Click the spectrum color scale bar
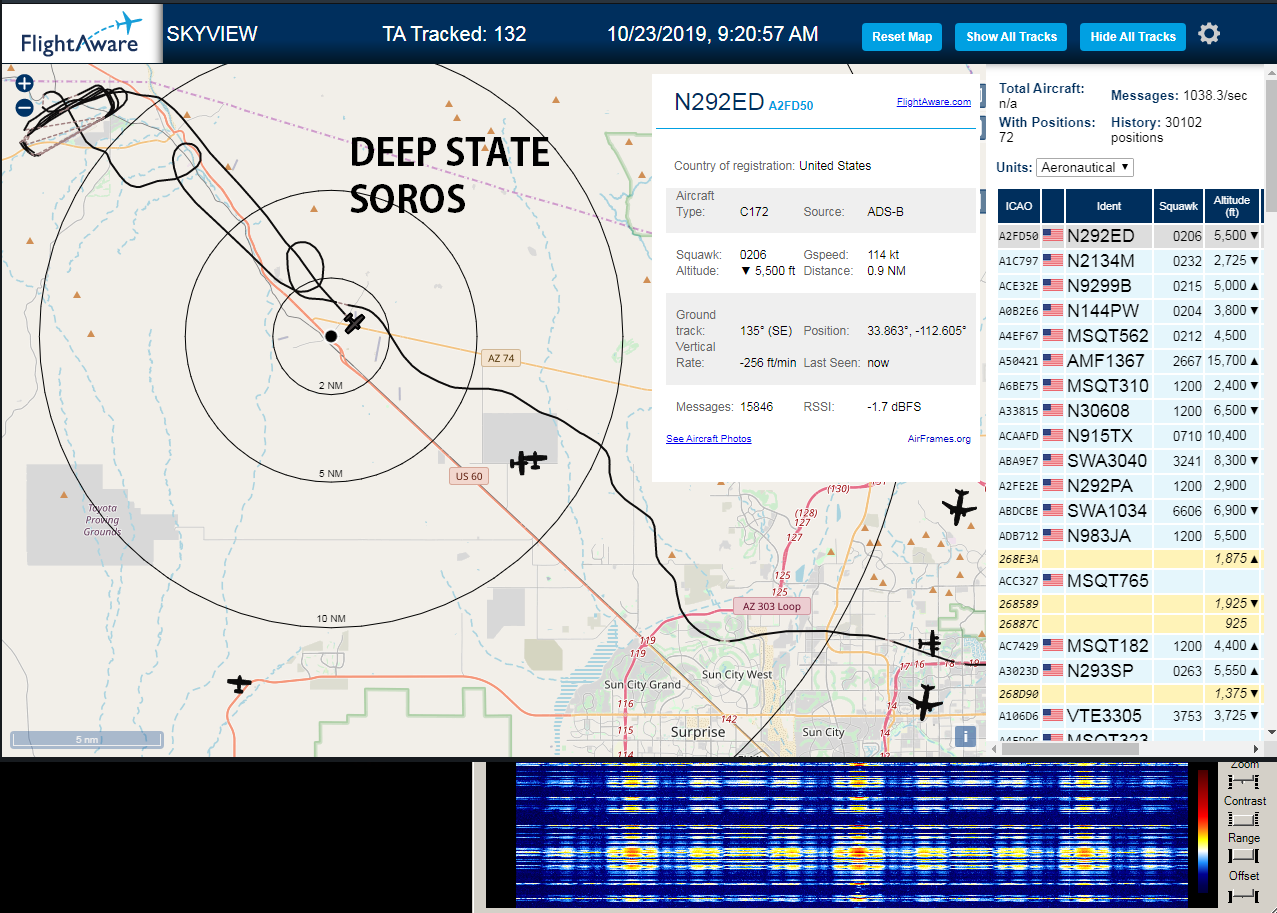Viewport: 1277px width, 913px height. (x=1202, y=831)
